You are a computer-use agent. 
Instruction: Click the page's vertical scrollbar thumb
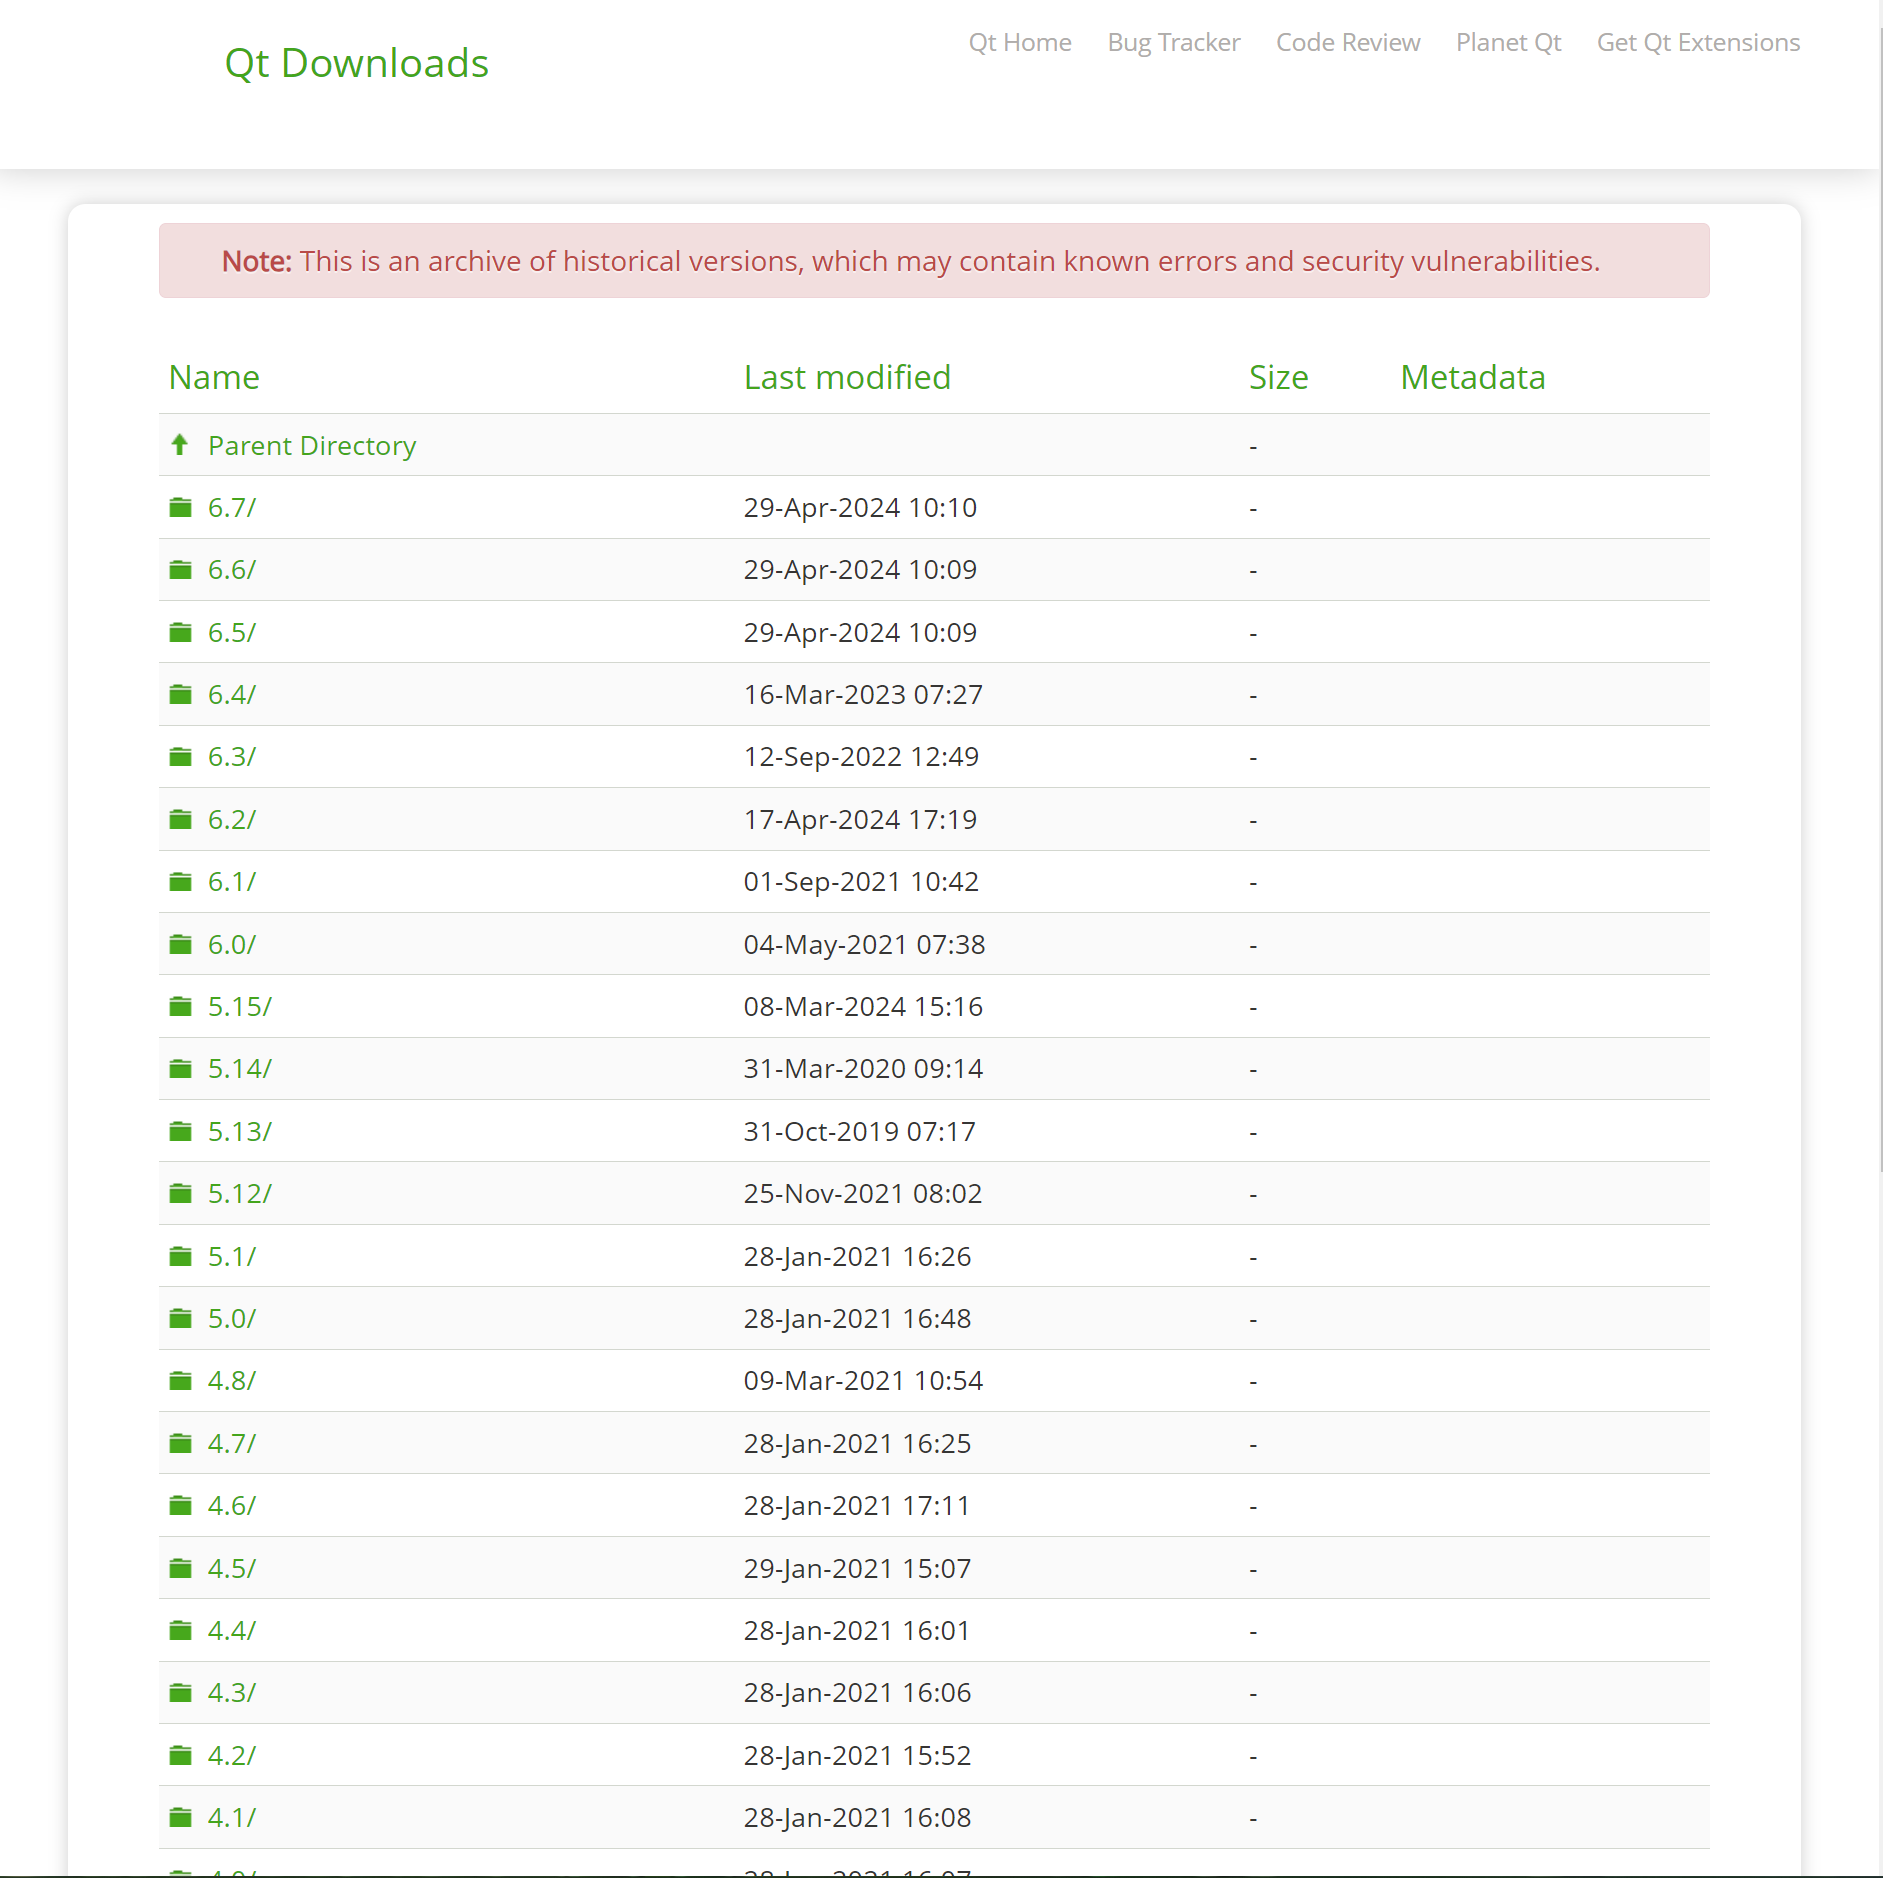tap(1881, 600)
